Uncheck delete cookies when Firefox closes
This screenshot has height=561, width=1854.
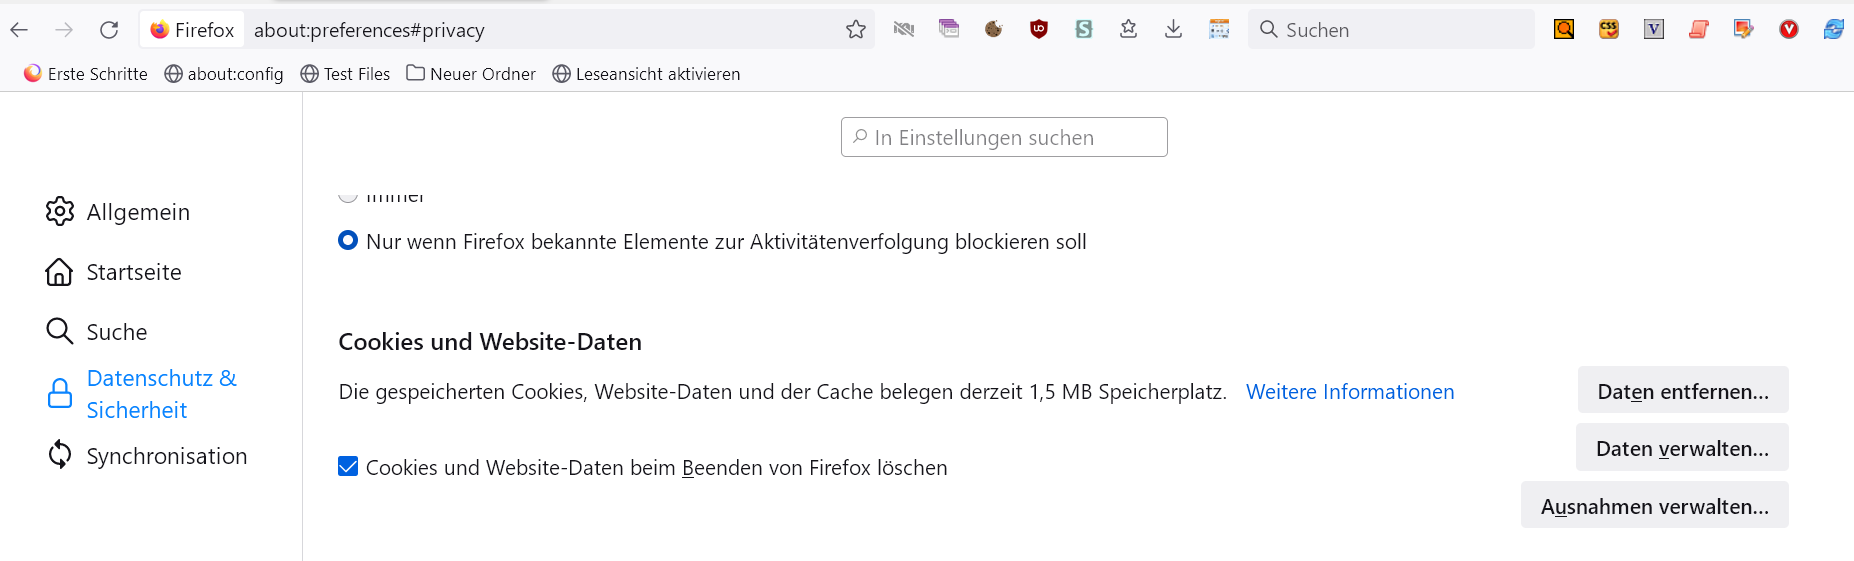pyautogui.click(x=348, y=467)
